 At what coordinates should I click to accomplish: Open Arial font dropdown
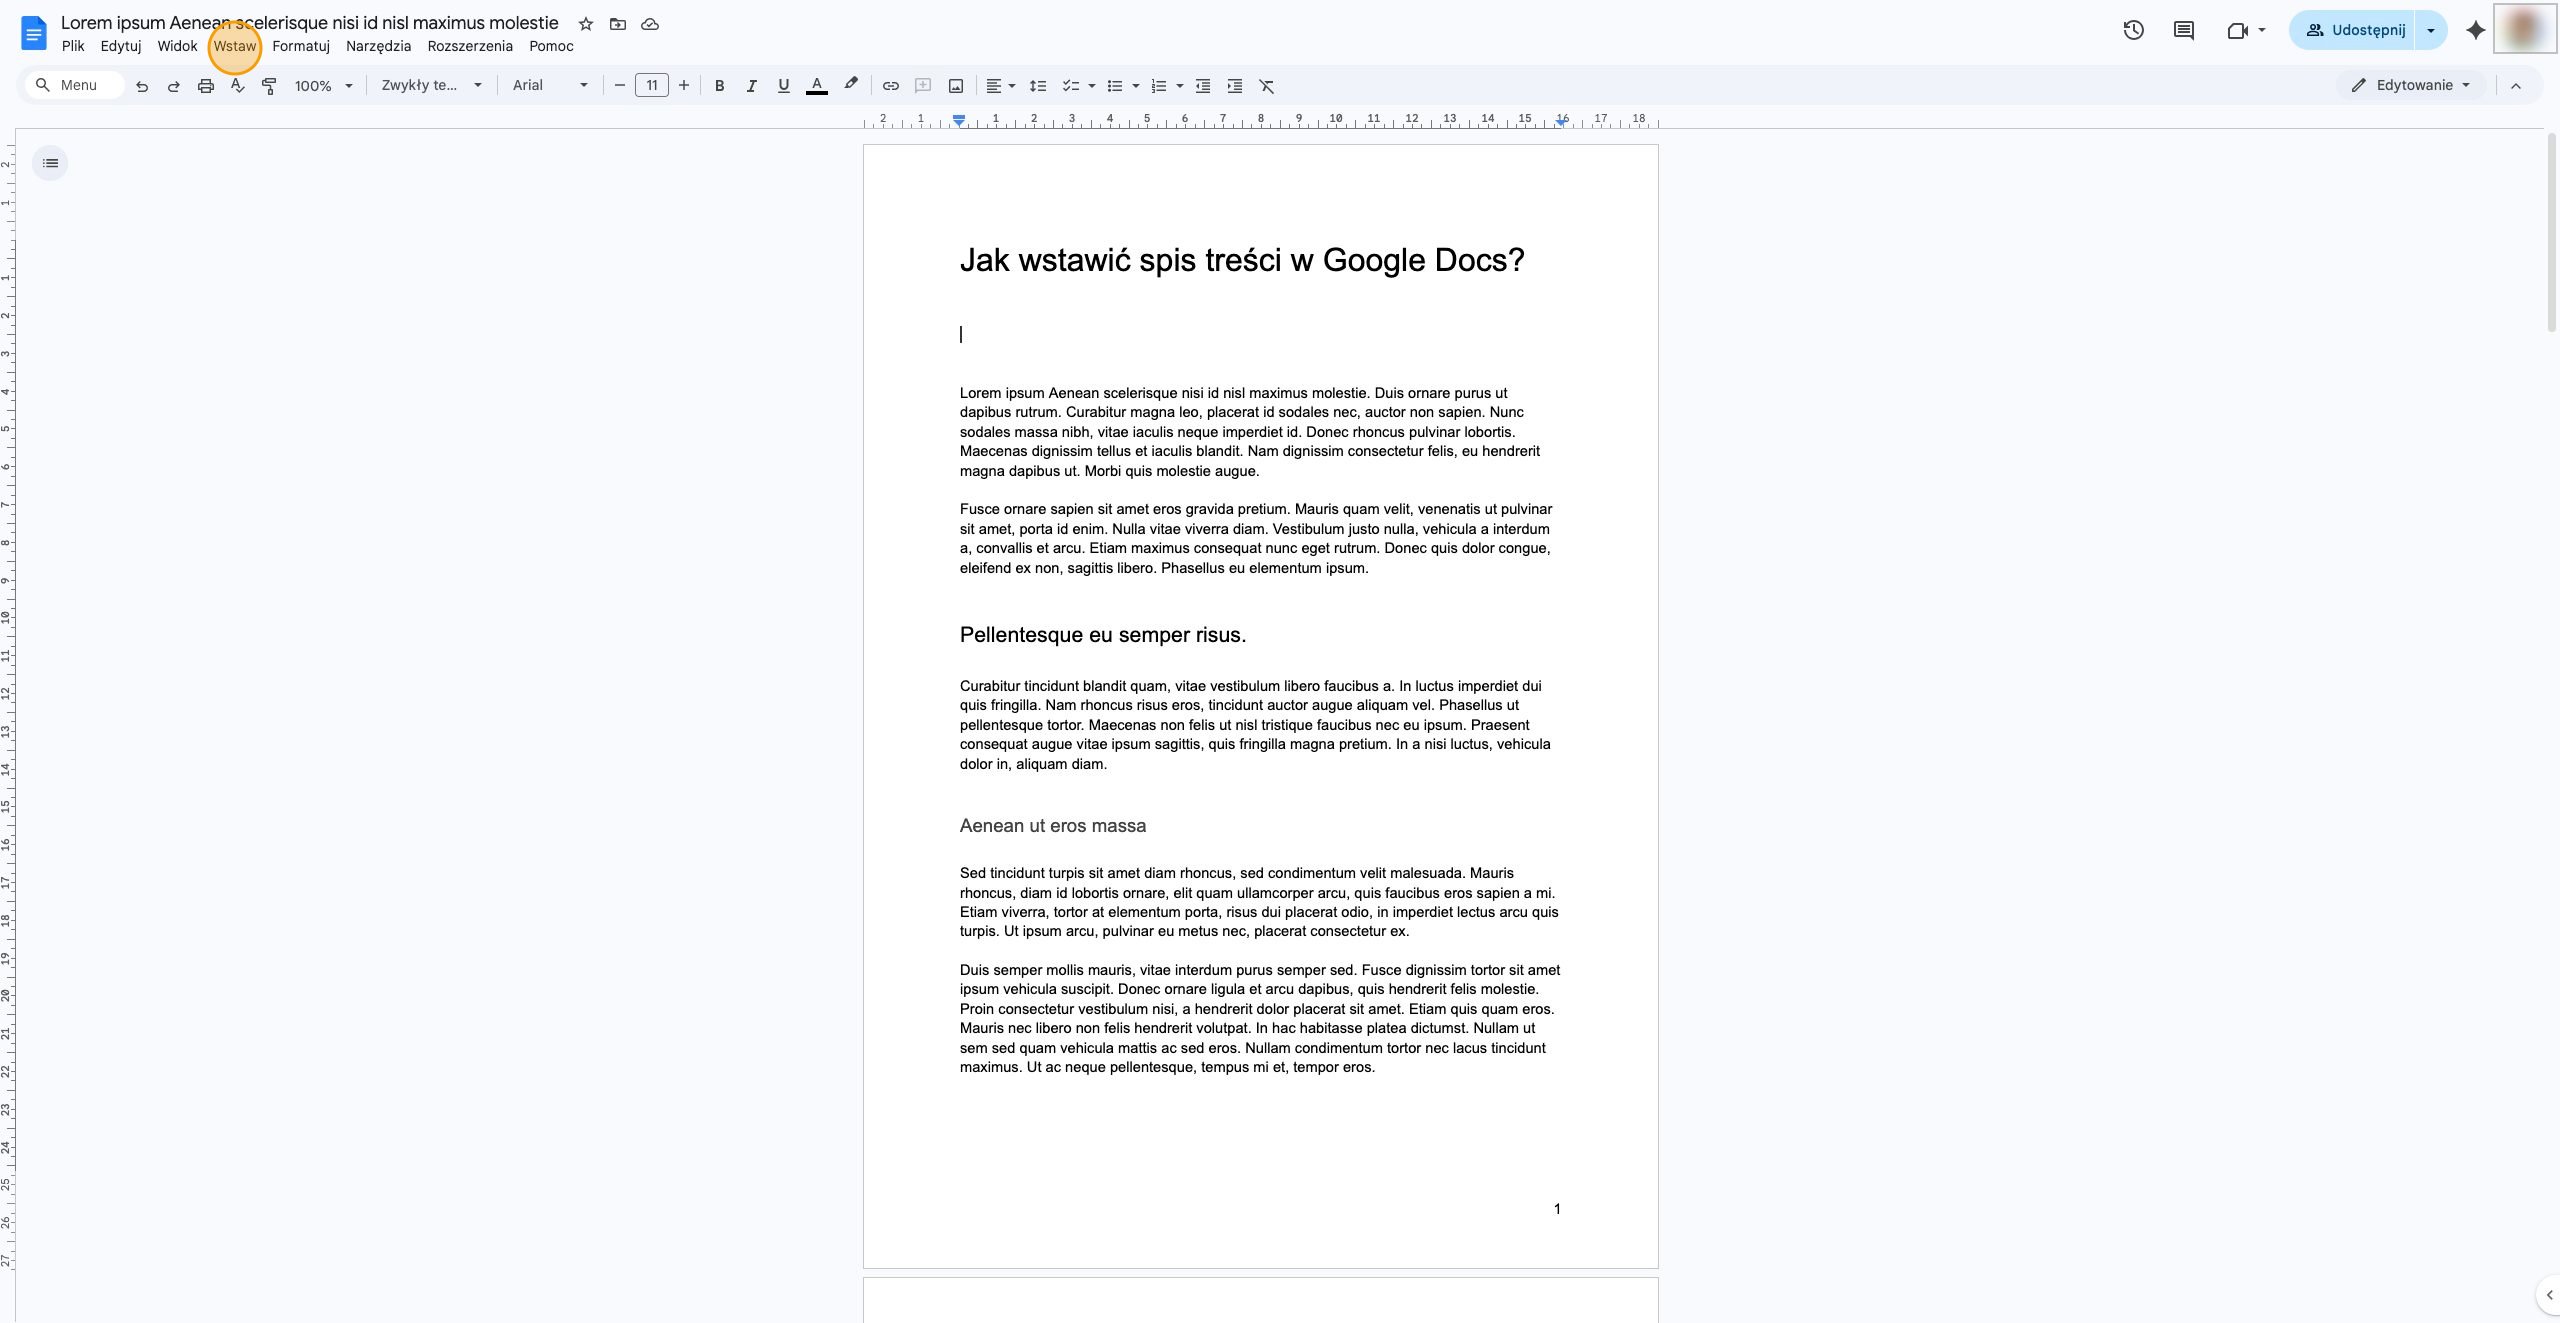click(550, 86)
